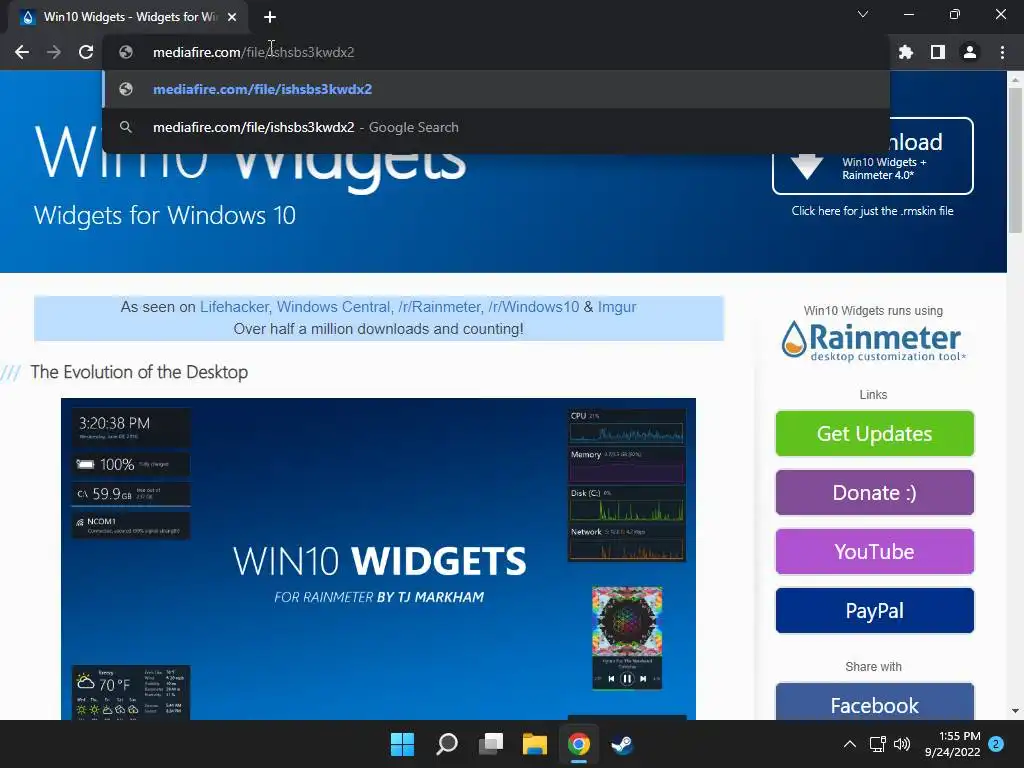Viewport: 1024px width, 768px height.
Task: Click the globe icon in the address bar
Action: coord(126,52)
